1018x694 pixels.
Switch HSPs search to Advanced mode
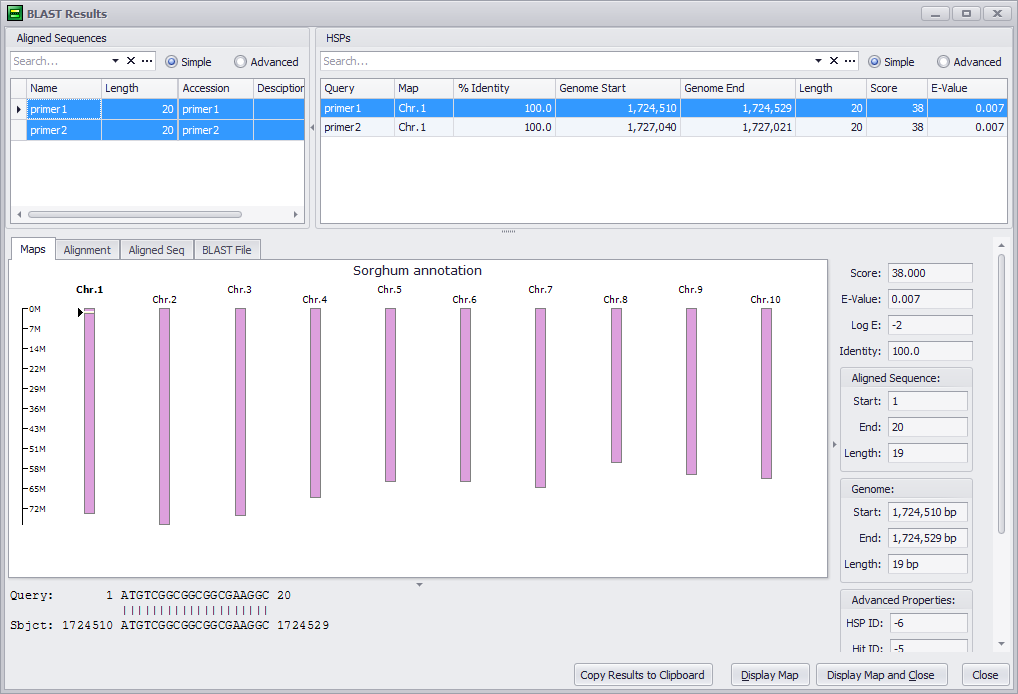943,61
